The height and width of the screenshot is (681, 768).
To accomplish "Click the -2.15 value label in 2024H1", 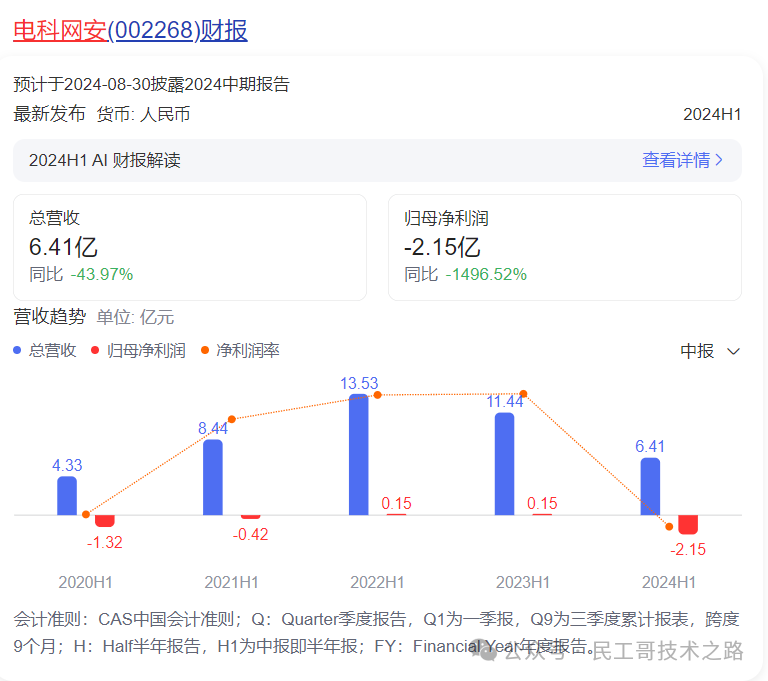I will point(688,549).
